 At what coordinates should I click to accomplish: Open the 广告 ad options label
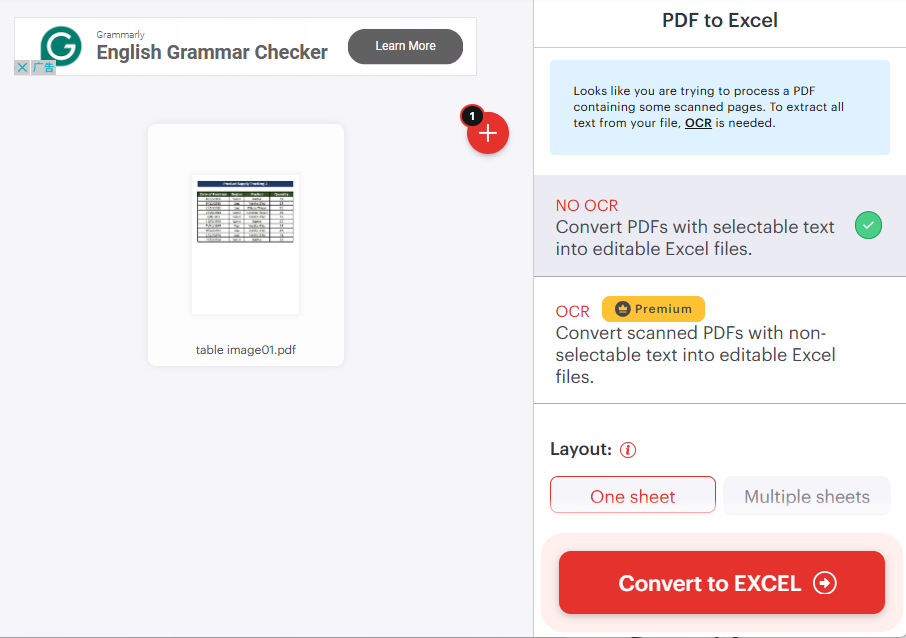(43, 66)
